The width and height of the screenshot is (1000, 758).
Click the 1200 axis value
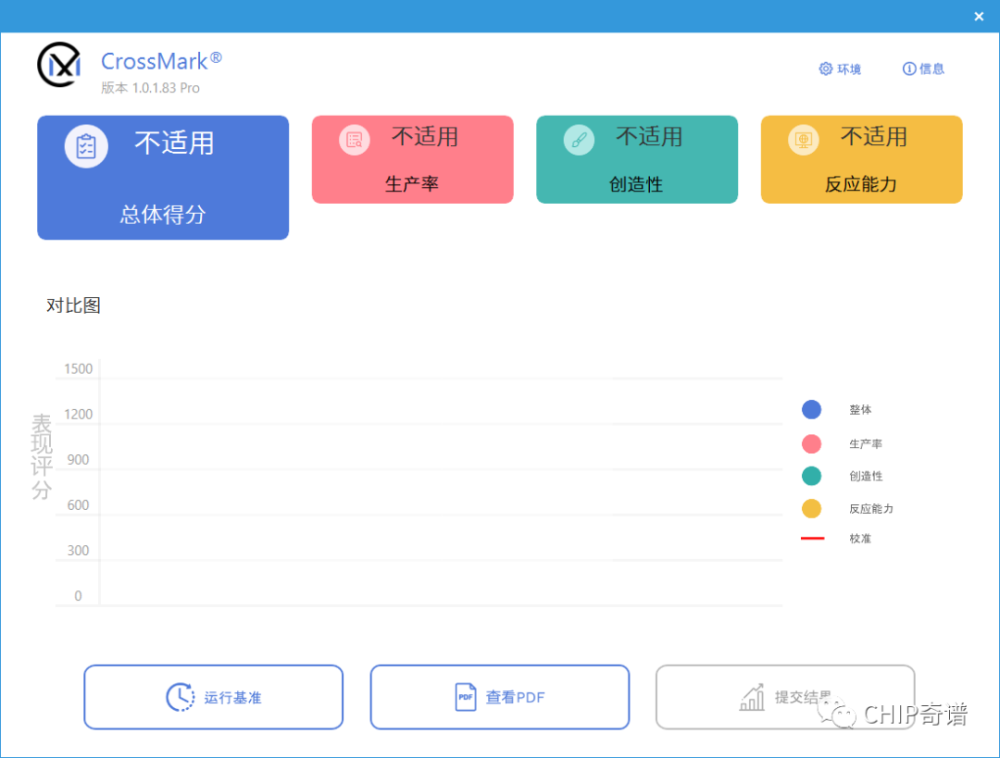(78, 414)
